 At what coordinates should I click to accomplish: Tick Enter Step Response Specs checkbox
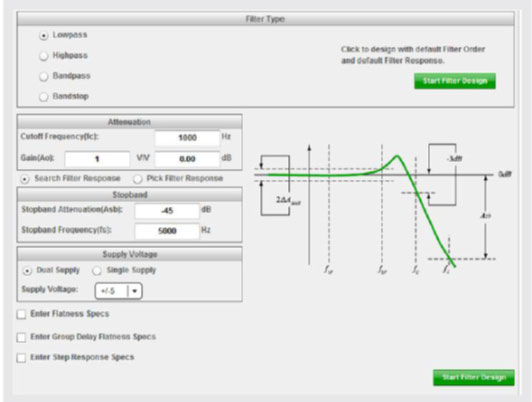click(x=21, y=358)
